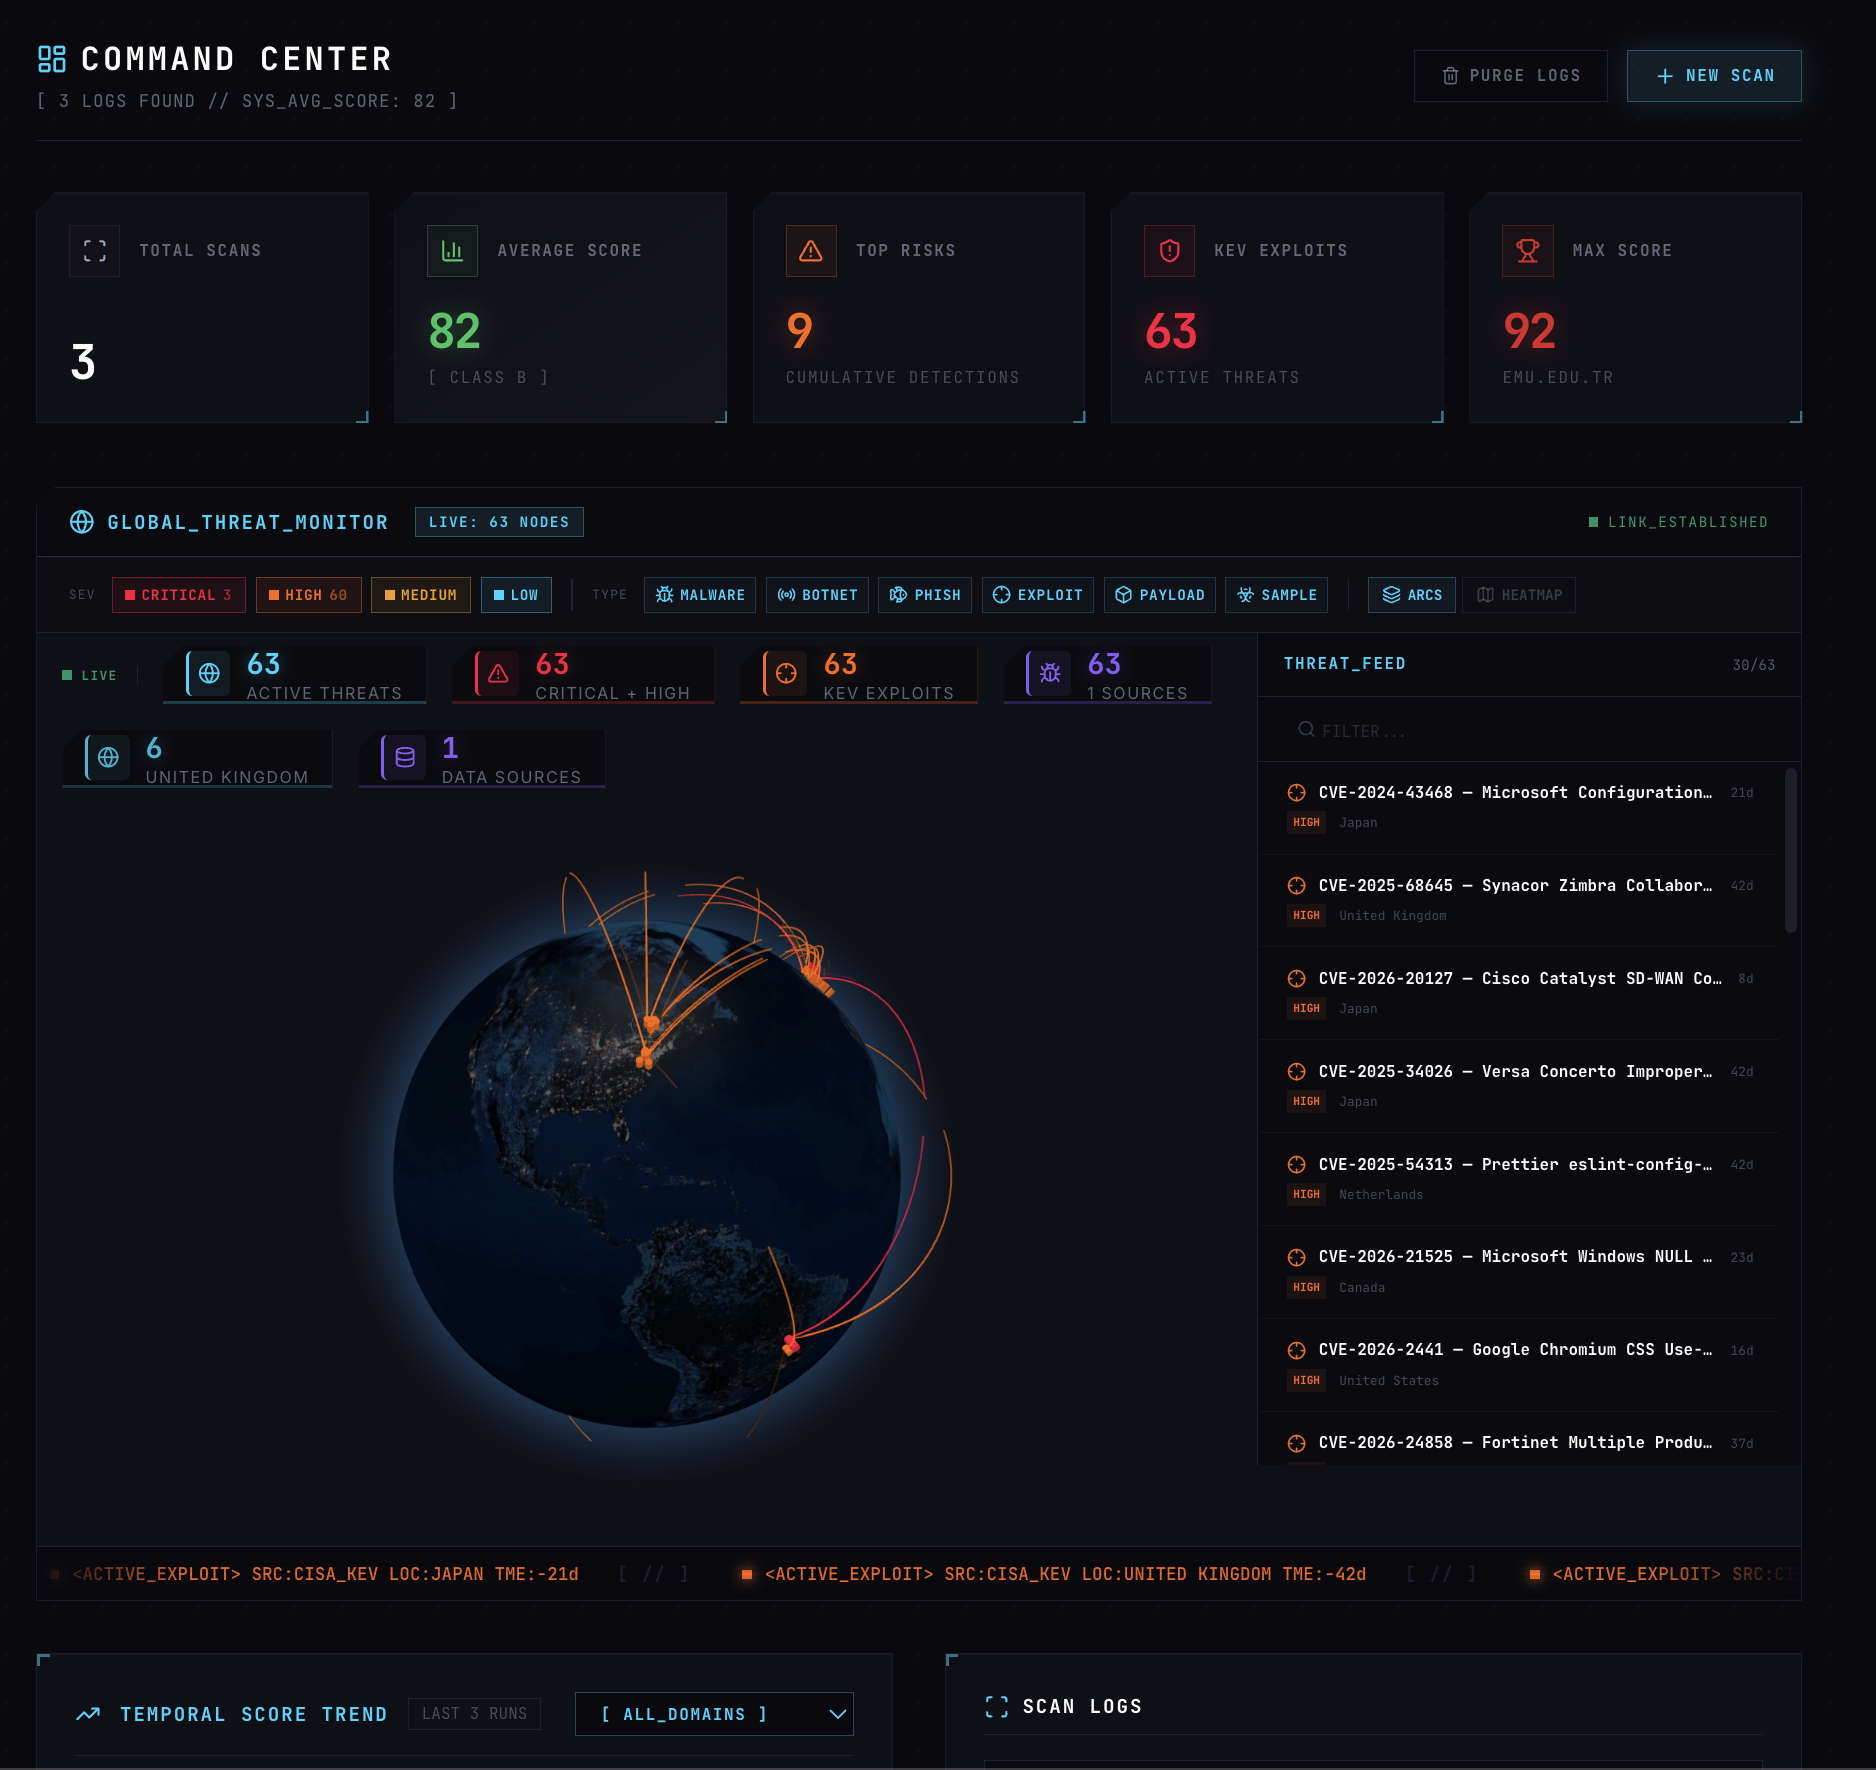The width and height of the screenshot is (1876, 1770).
Task: Toggle the EXPLOIT type filter
Action: pos(1038,595)
